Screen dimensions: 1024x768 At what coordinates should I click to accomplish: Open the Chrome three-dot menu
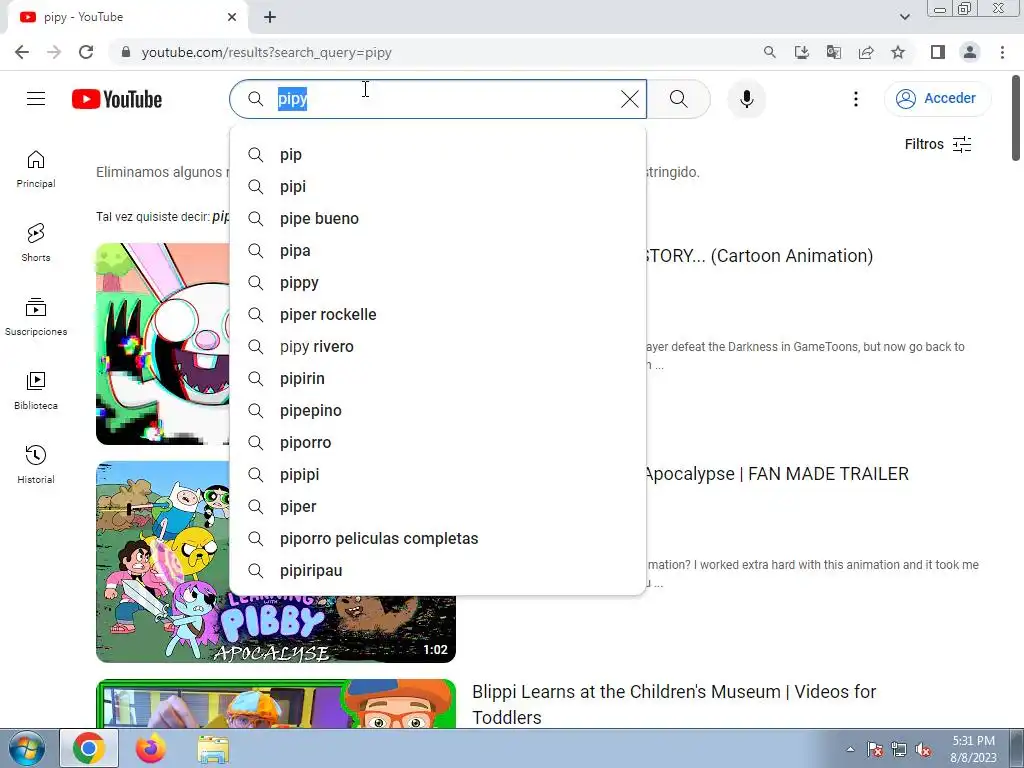tap(1002, 52)
